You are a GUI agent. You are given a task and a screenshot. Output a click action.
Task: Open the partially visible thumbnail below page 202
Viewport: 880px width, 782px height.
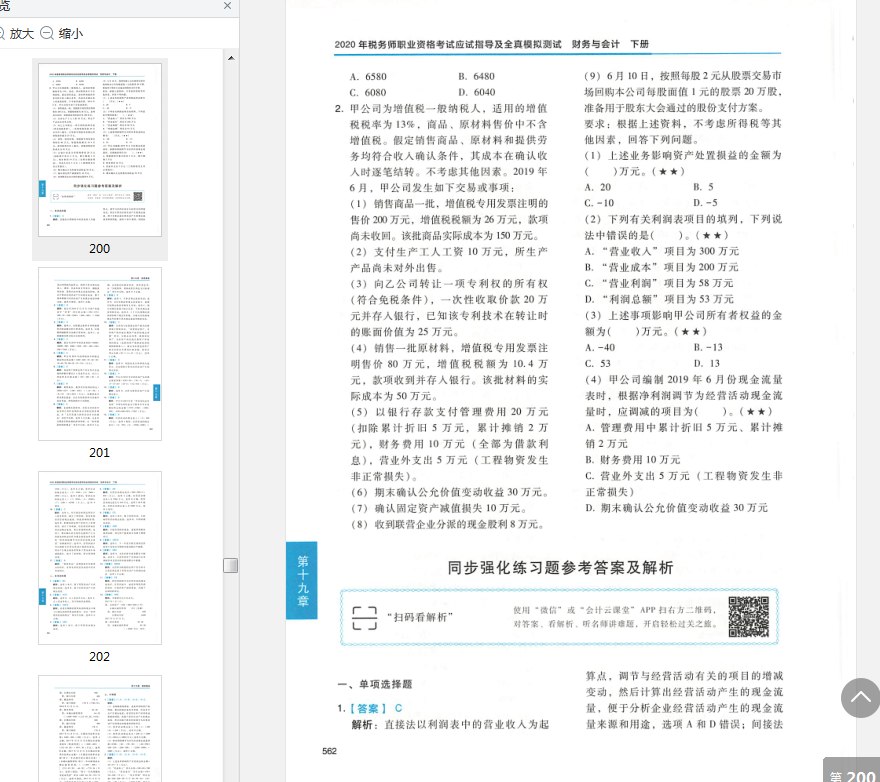coord(100,728)
